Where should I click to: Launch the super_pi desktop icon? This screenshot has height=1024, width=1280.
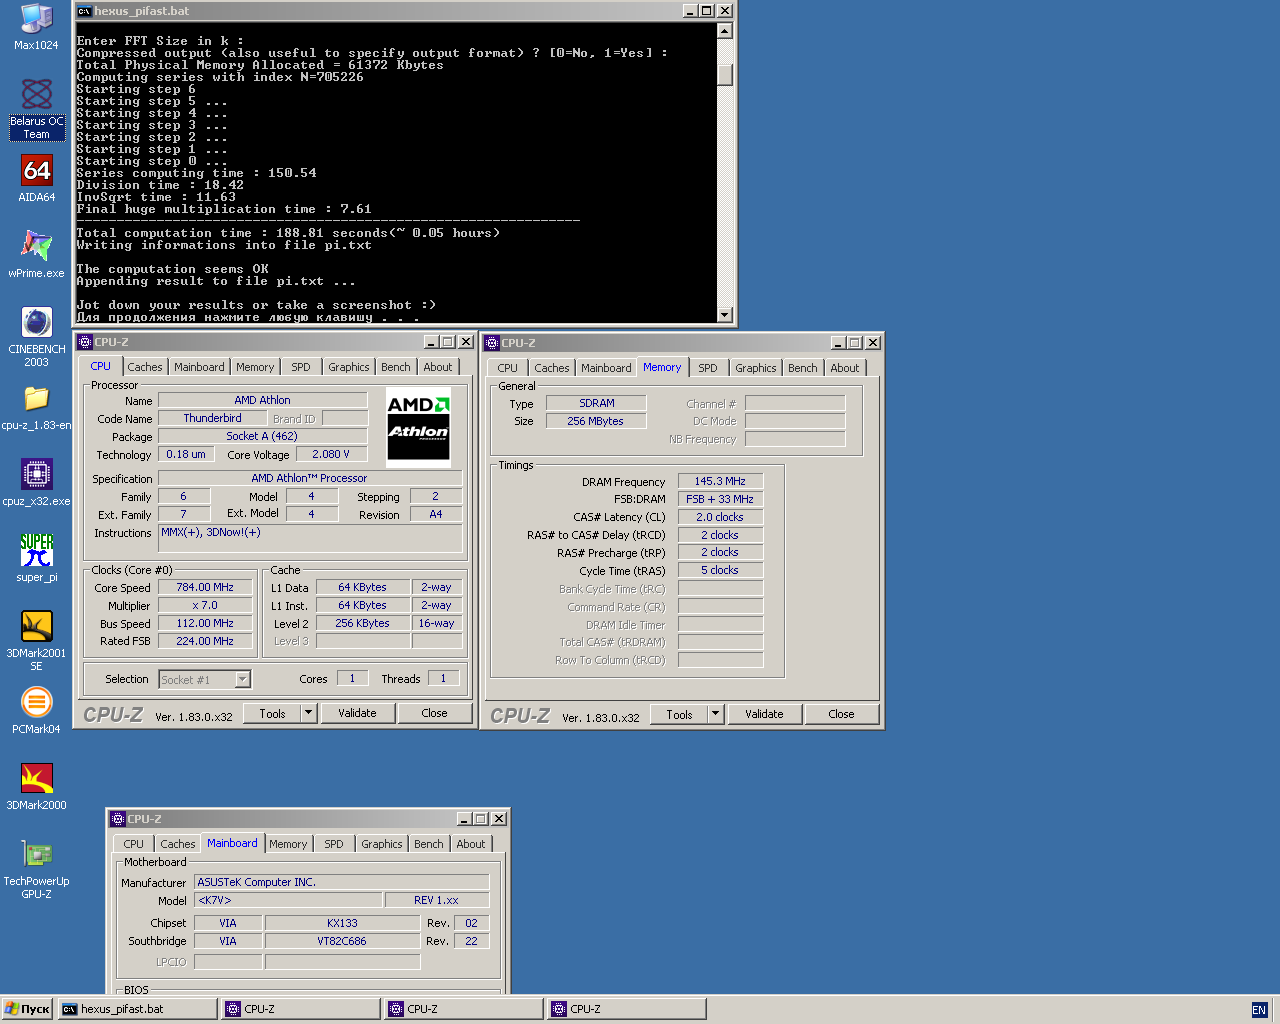pyautogui.click(x=36, y=558)
